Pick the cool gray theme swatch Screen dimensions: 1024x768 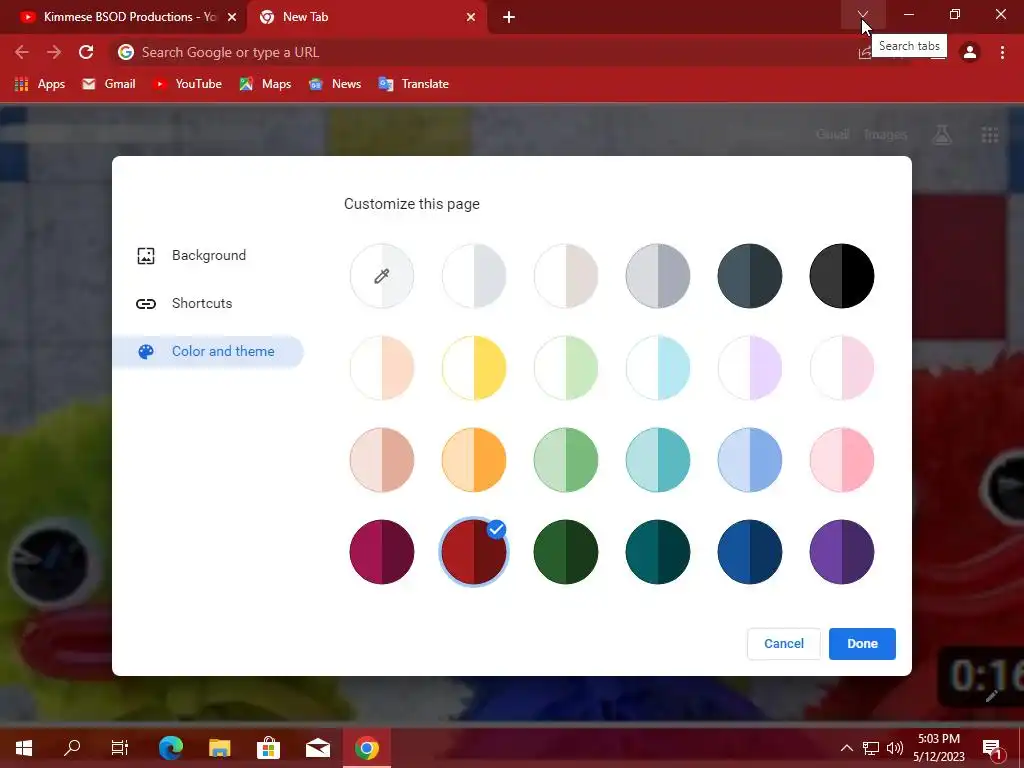[658, 276]
